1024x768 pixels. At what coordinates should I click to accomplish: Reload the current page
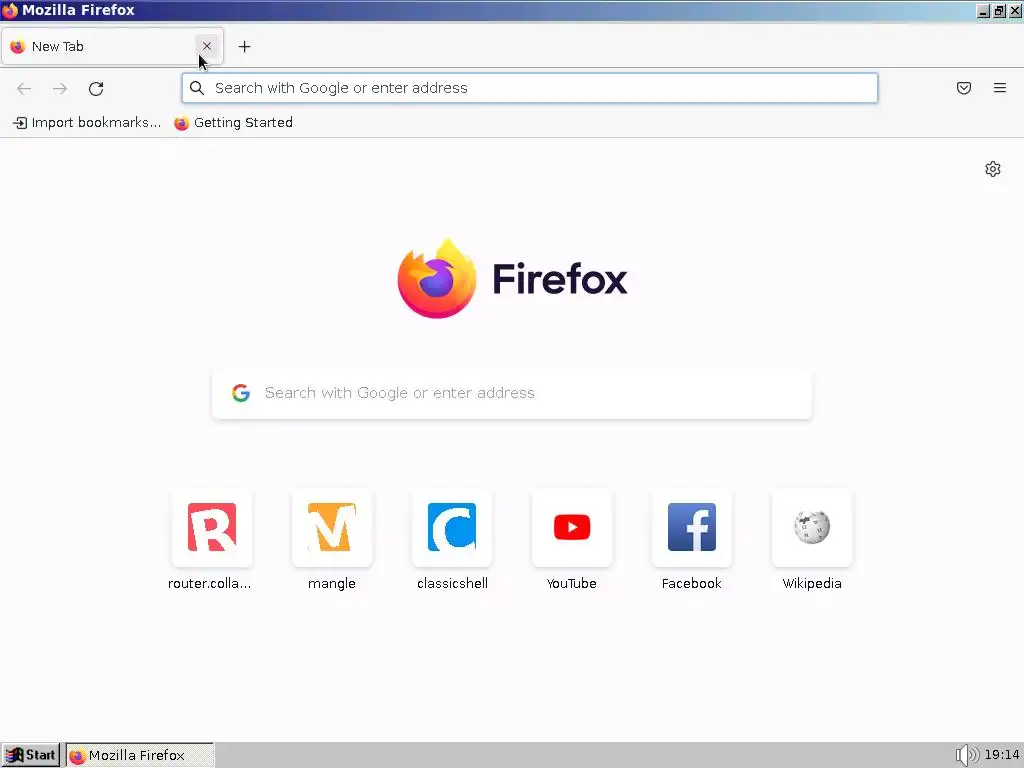96,88
